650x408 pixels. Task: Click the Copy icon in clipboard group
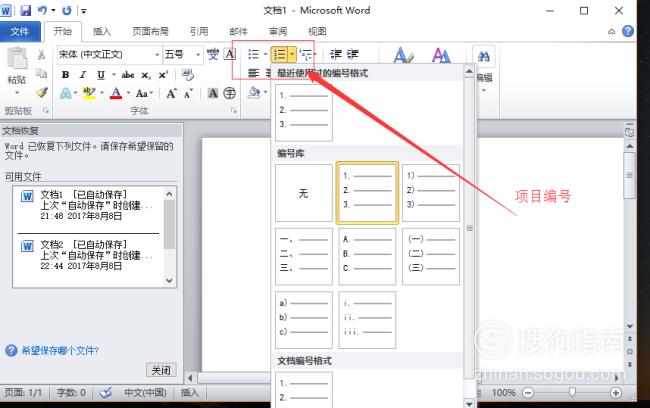coord(41,73)
